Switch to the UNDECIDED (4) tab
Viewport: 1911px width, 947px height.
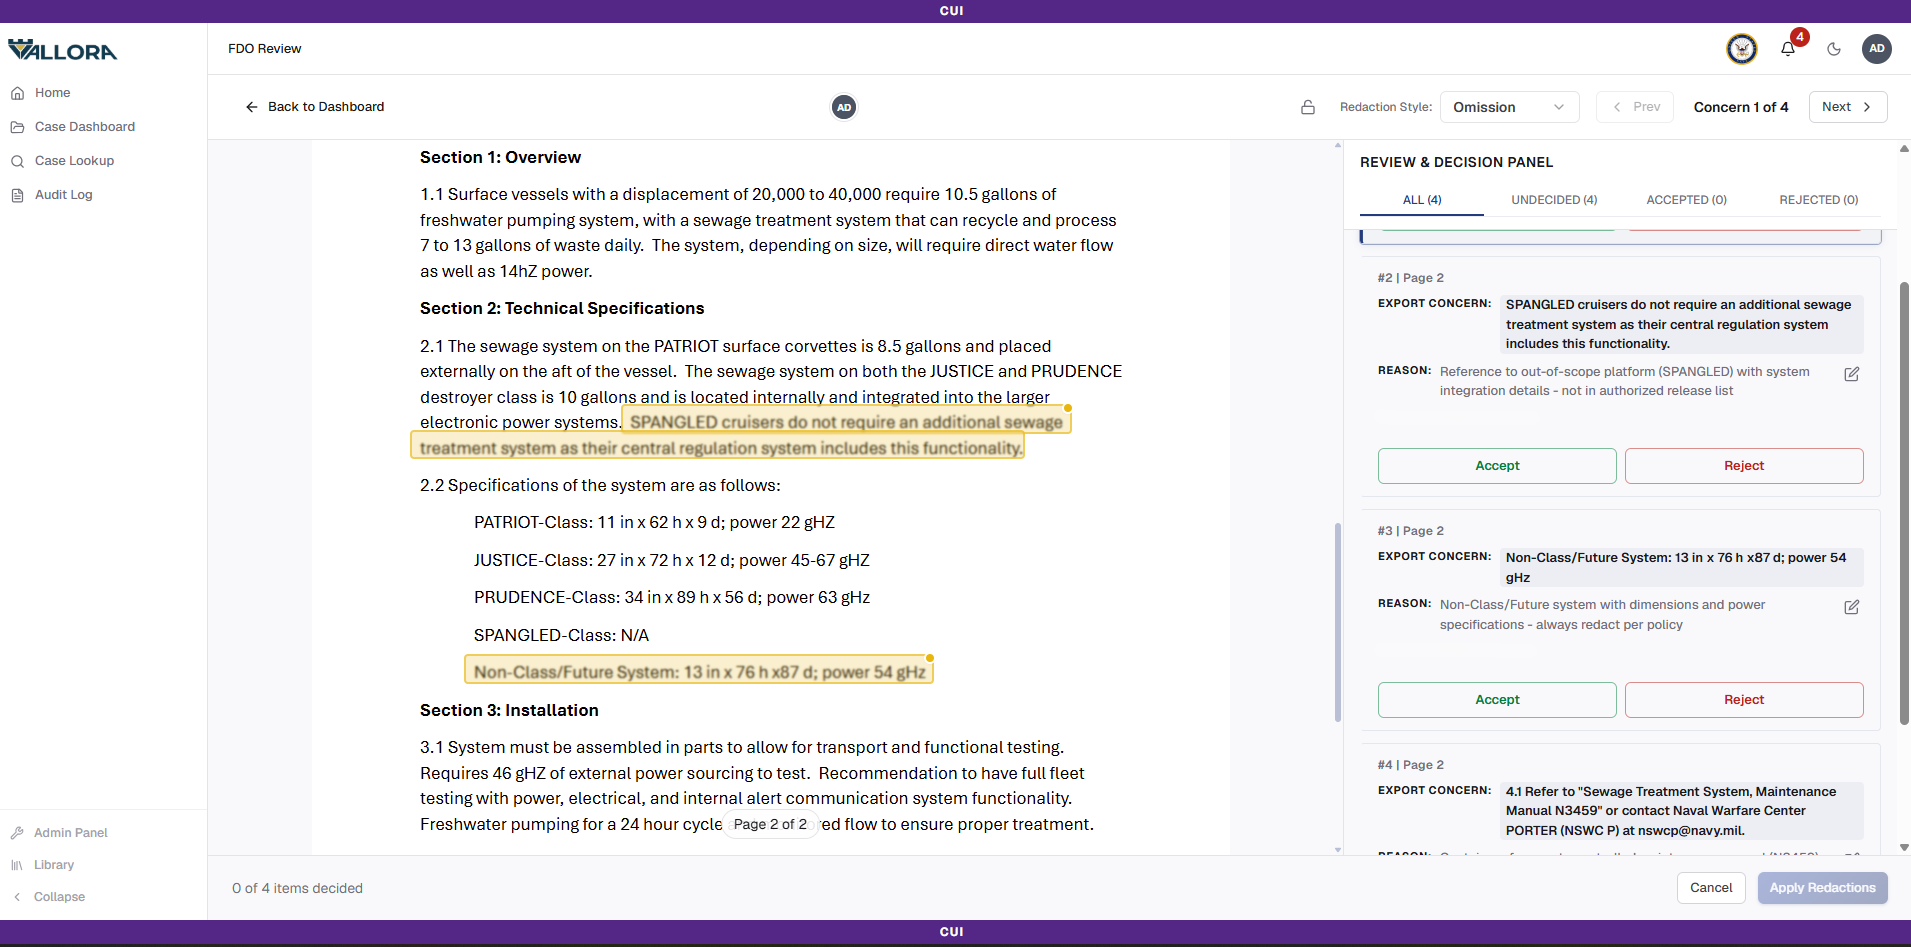(1554, 200)
